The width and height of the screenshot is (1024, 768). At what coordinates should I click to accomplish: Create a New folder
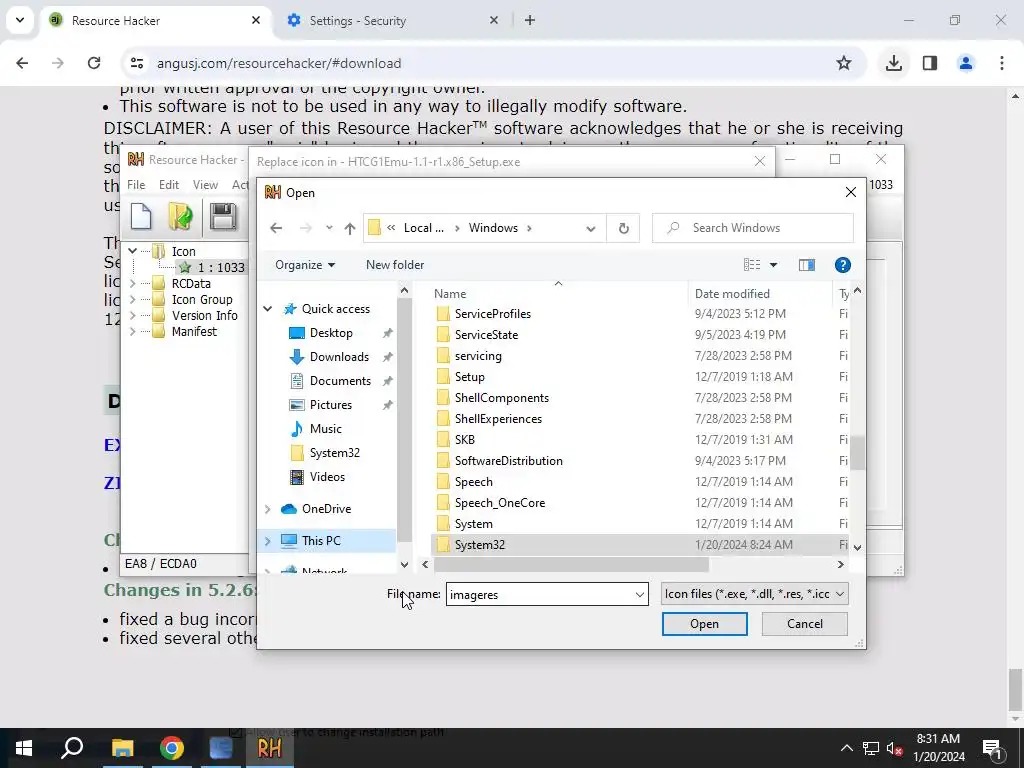(x=394, y=265)
